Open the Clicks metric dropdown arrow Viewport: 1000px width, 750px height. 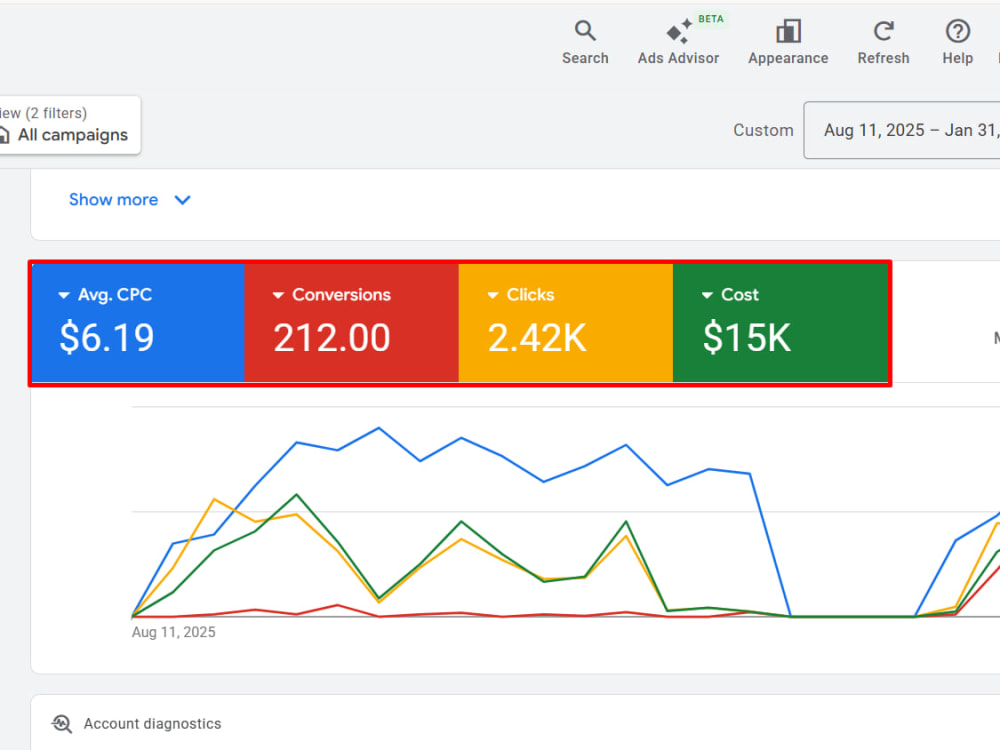coord(492,295)
